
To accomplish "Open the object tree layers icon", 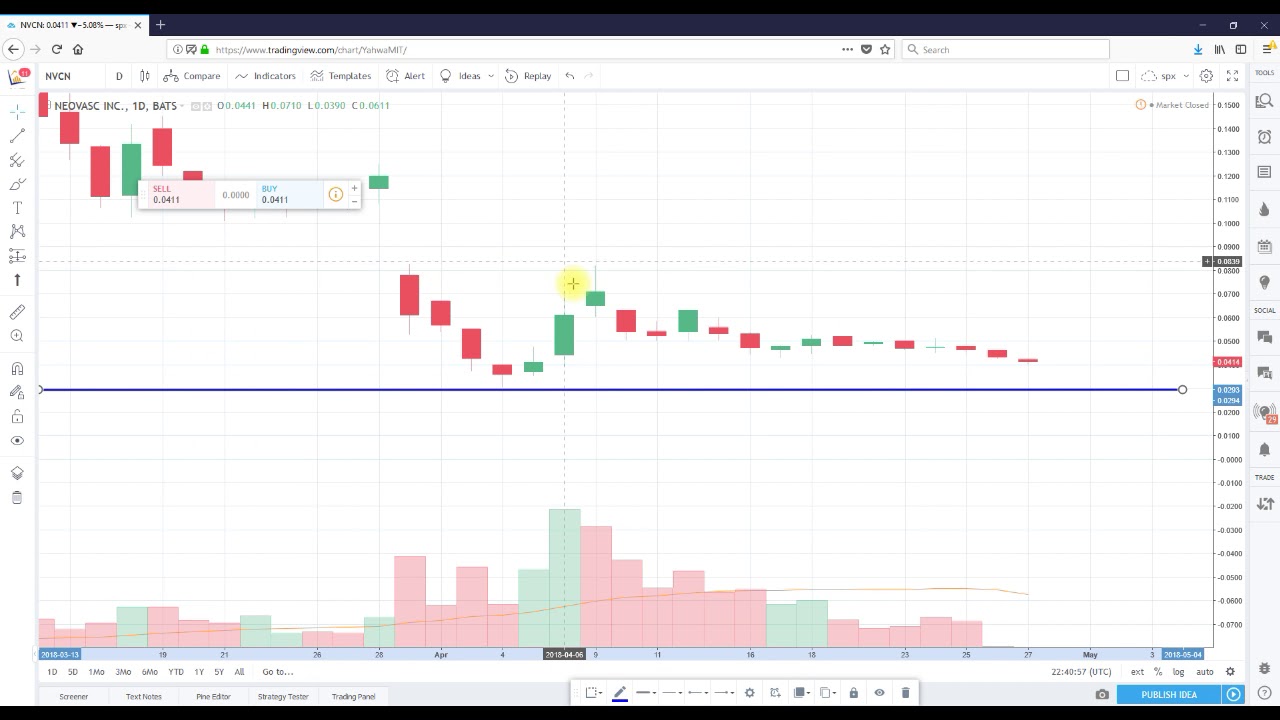I will click(x=17, y=473).
